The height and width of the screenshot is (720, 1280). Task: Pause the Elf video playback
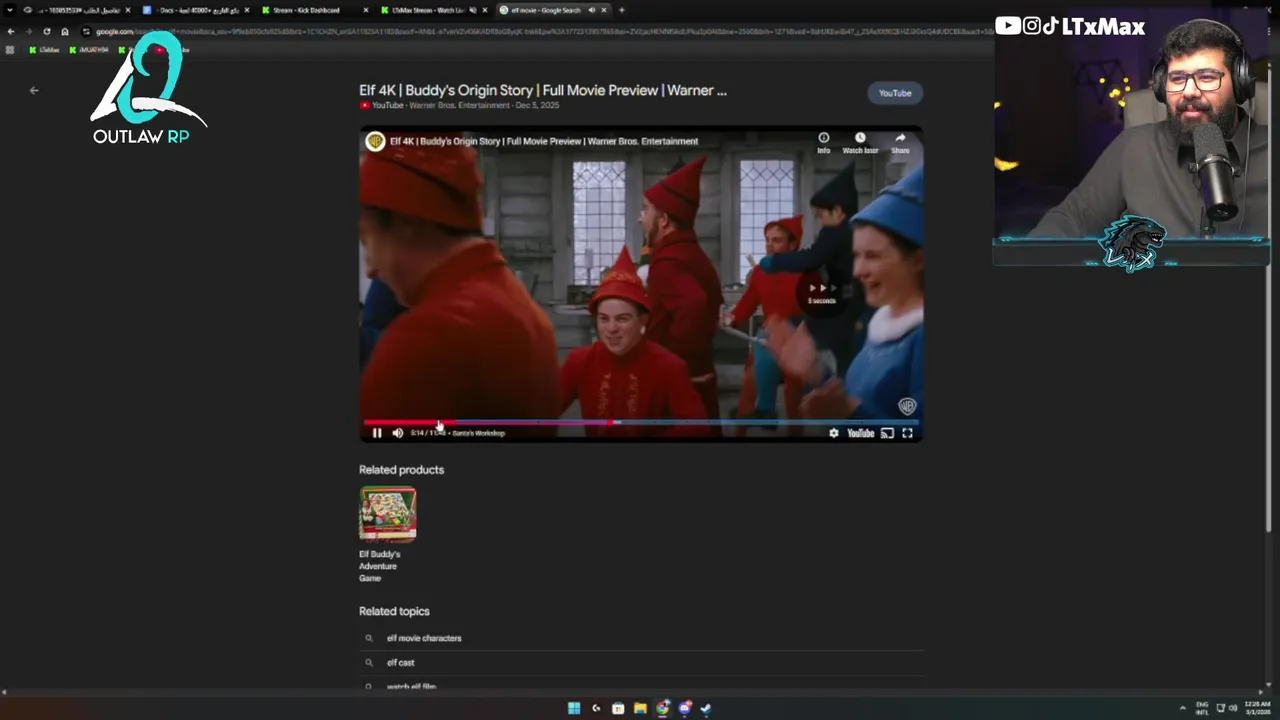click(x=377, y=433)
